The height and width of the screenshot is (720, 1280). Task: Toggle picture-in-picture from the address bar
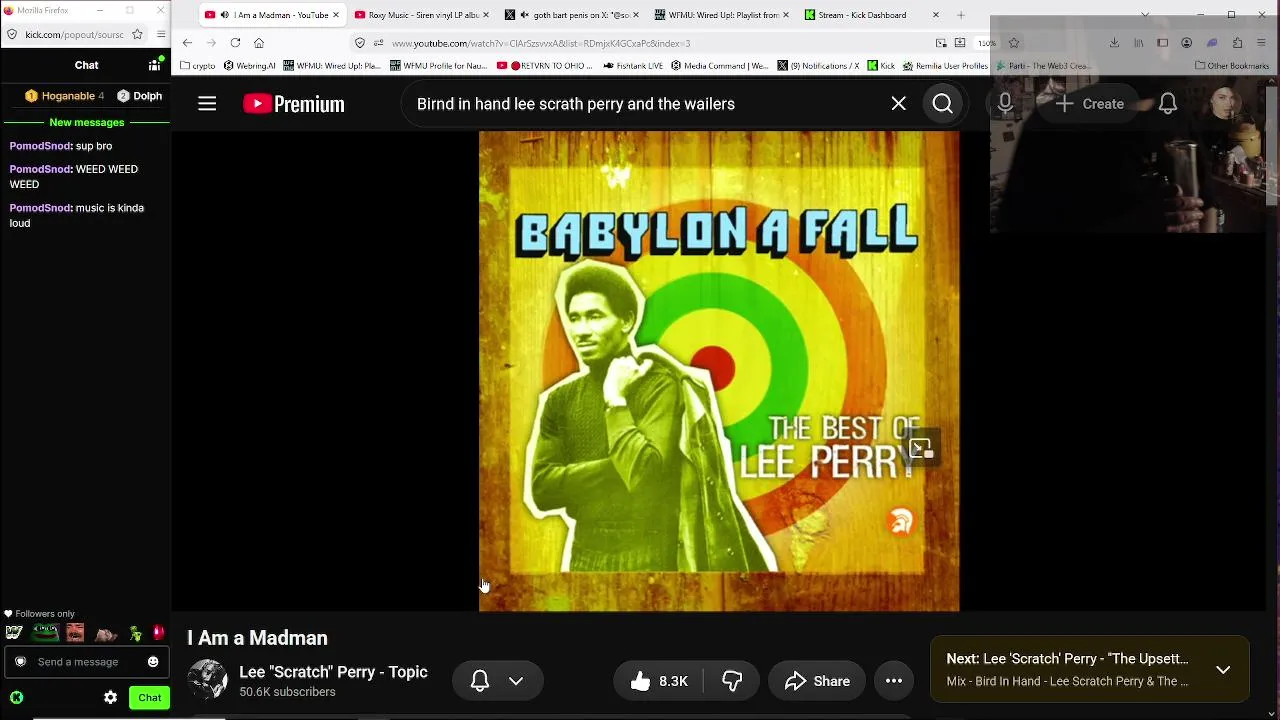point(941,43)
